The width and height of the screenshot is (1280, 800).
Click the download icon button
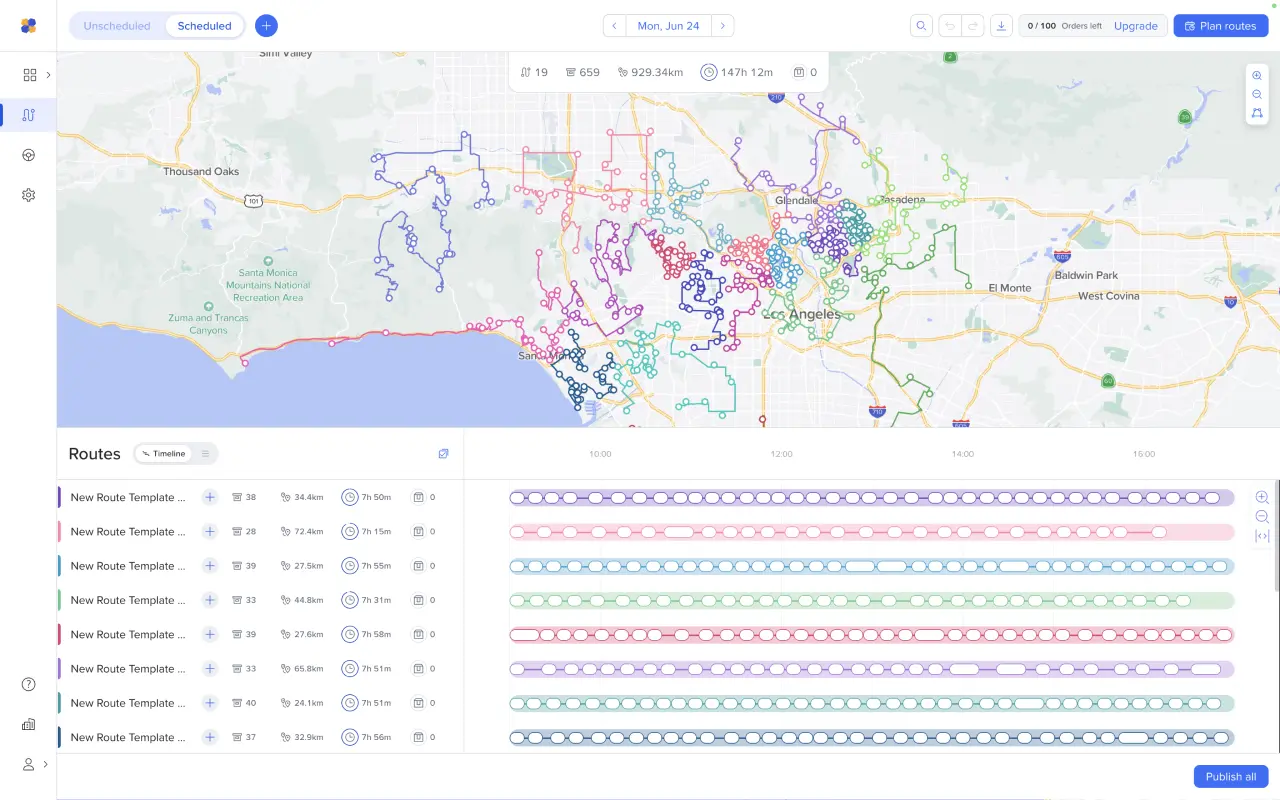[x=1002, y=26]
